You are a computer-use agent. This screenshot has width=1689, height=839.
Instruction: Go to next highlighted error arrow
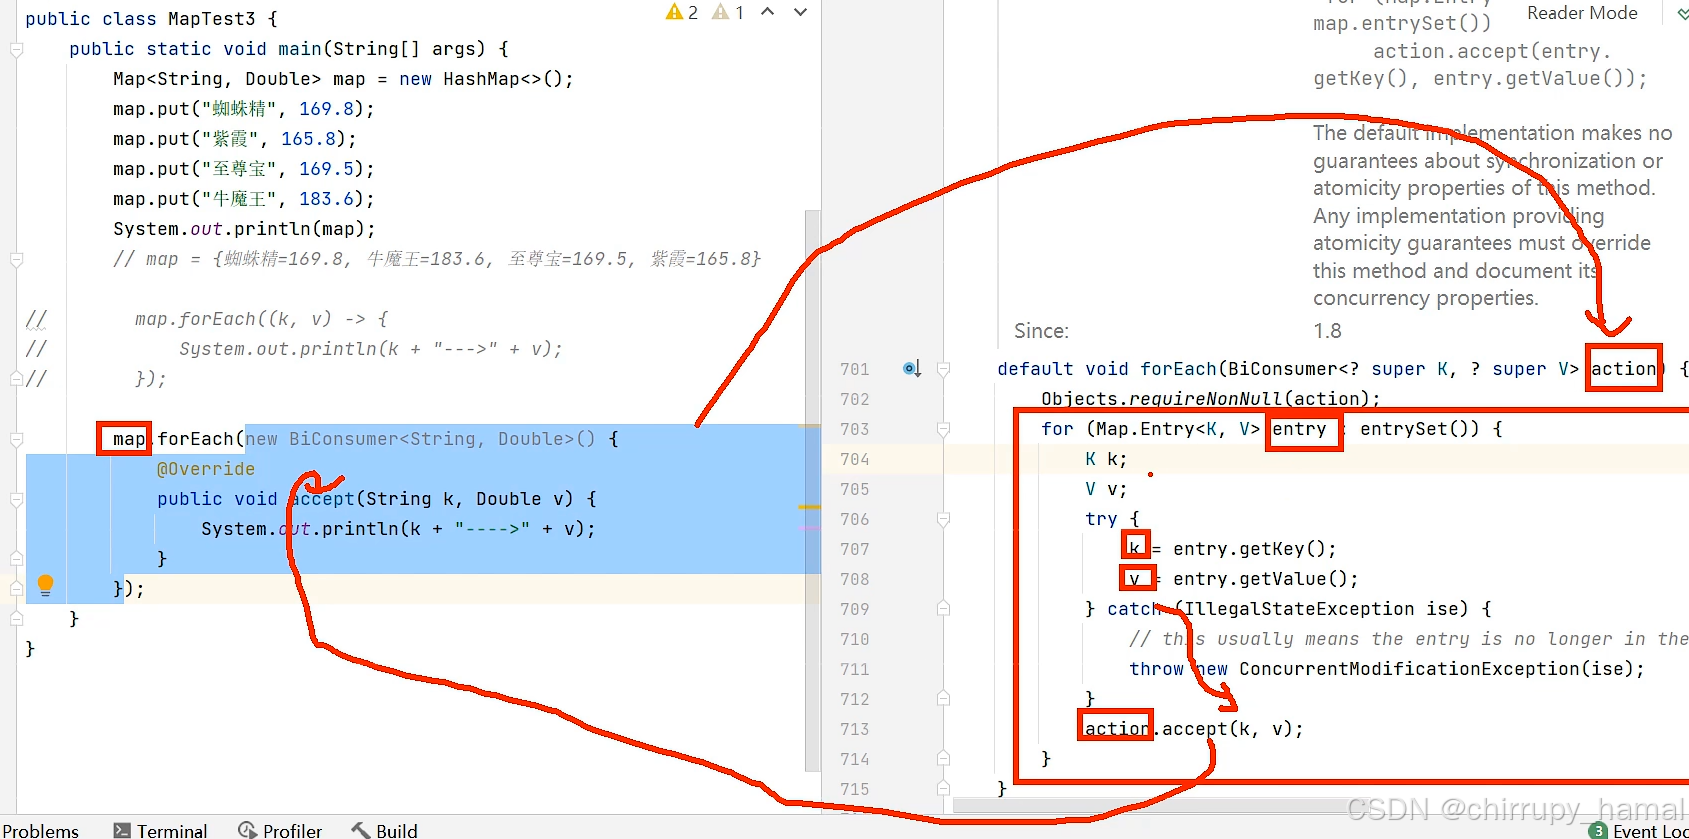(x=800, y=12)
